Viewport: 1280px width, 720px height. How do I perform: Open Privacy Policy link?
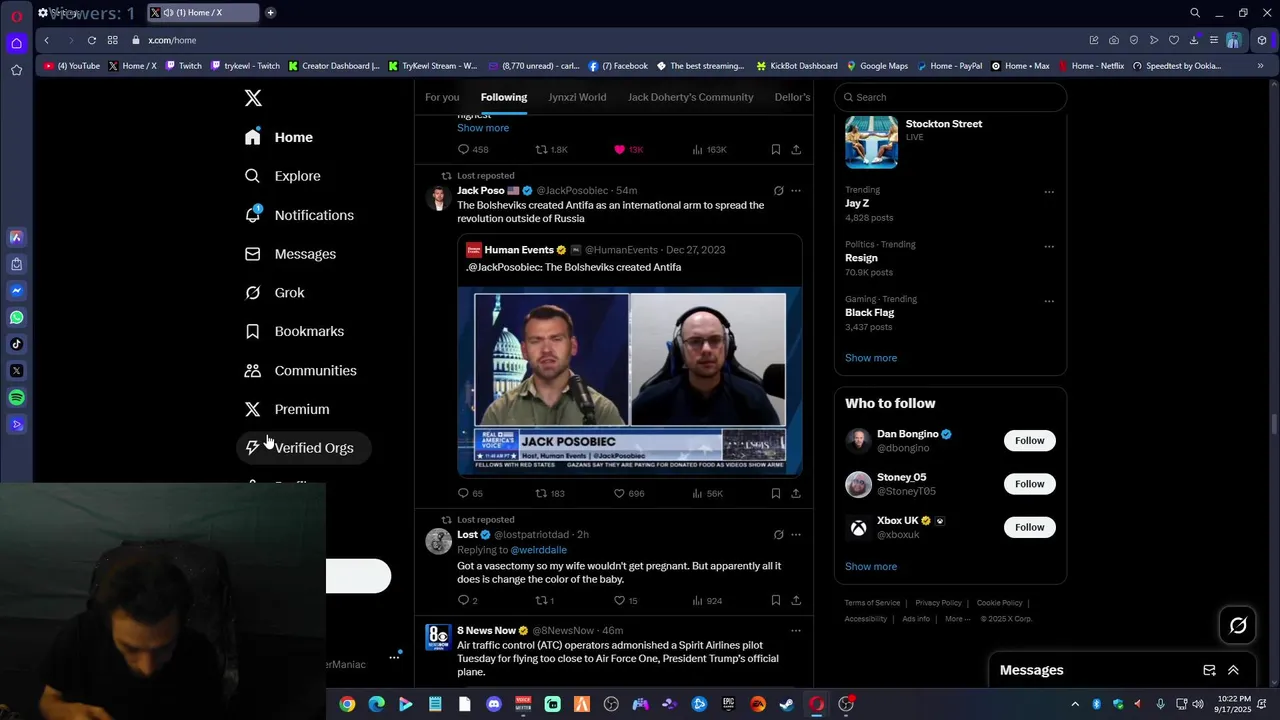[938, 603]
